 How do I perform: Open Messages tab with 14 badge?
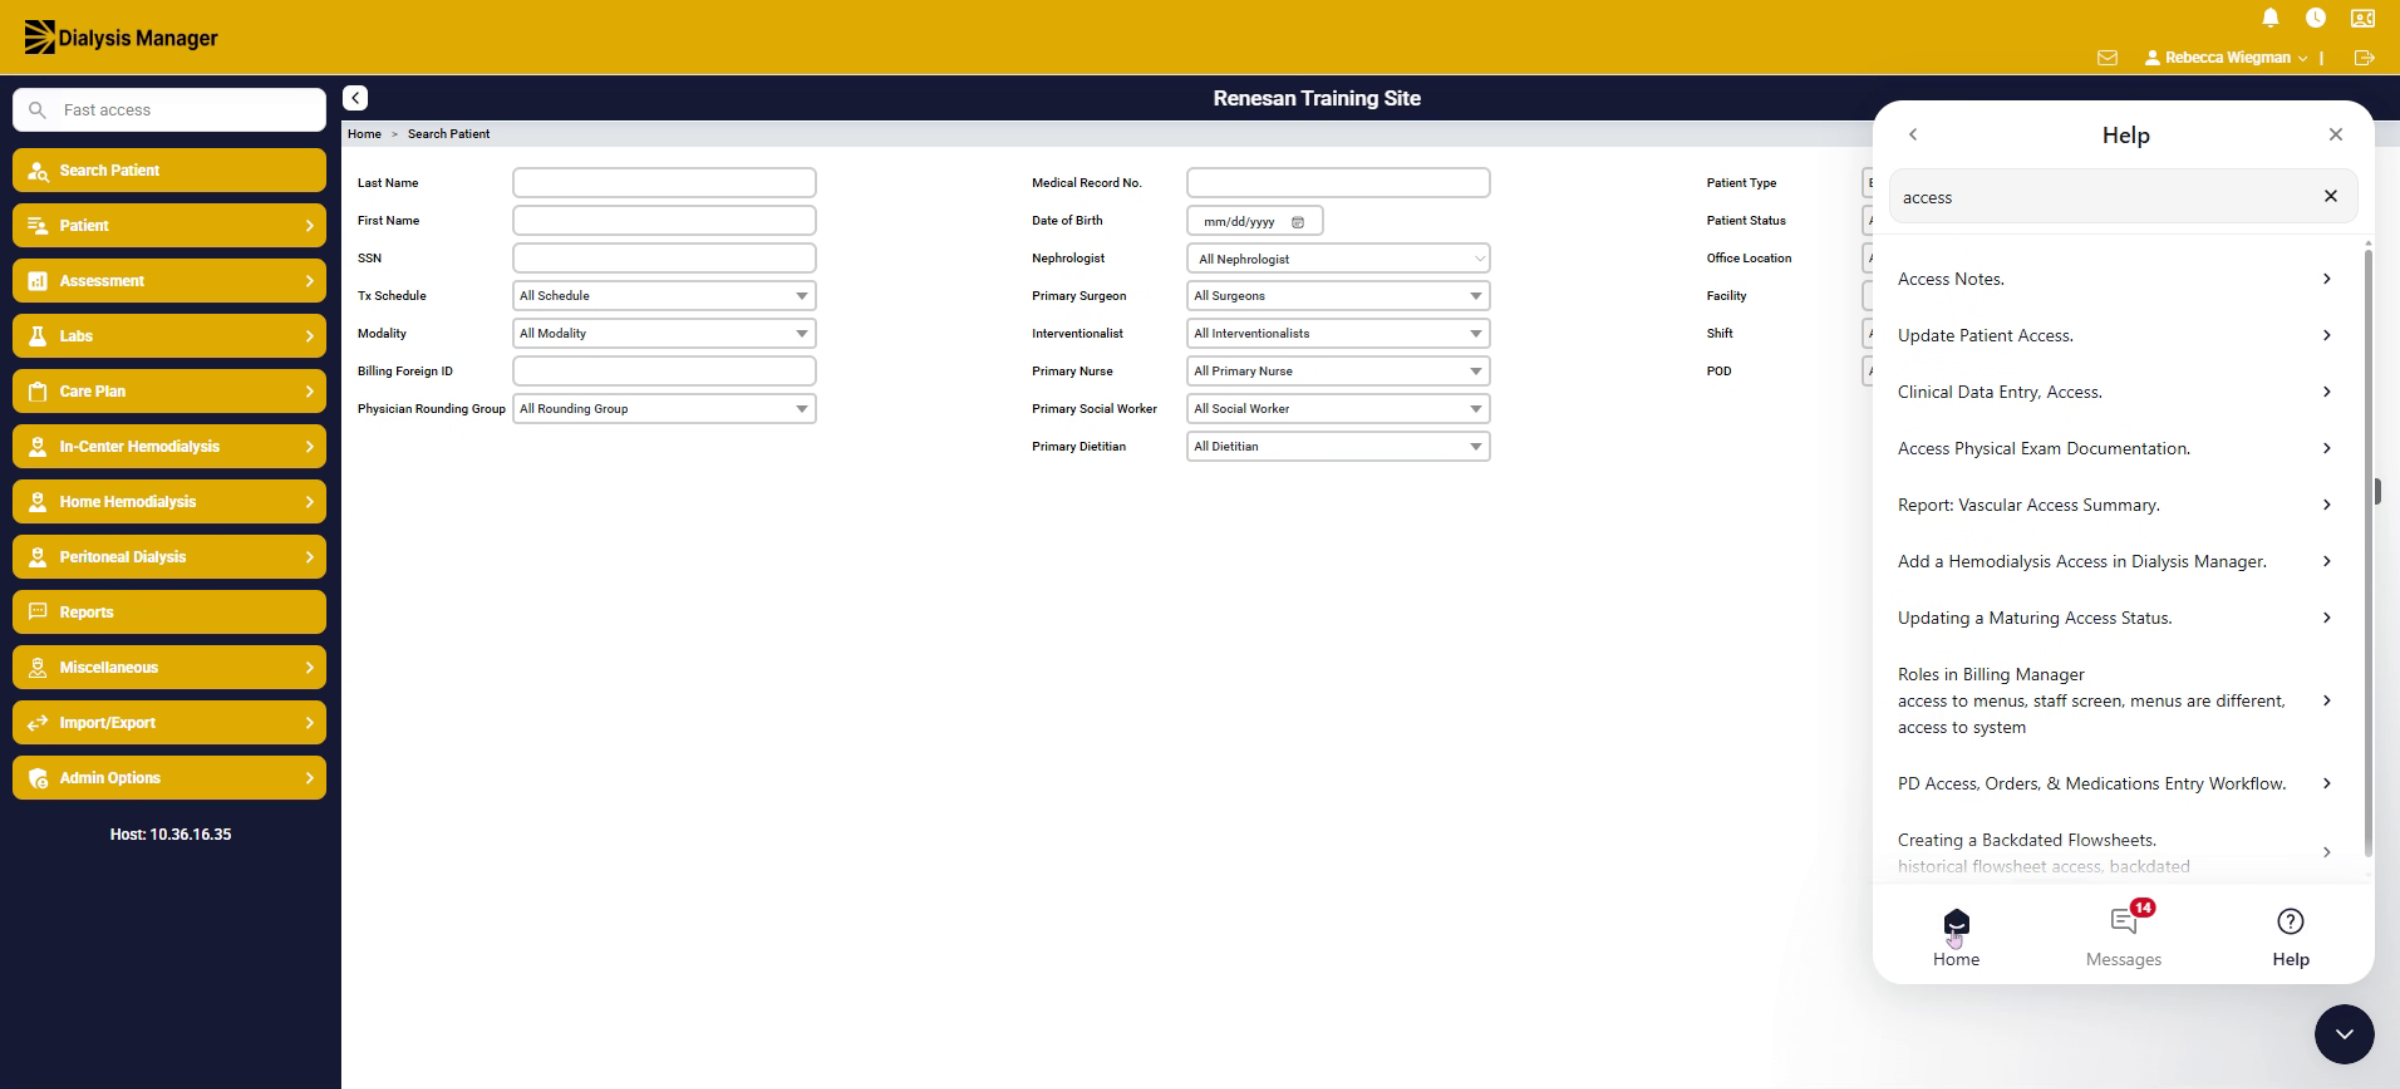tap(2123, 937)
